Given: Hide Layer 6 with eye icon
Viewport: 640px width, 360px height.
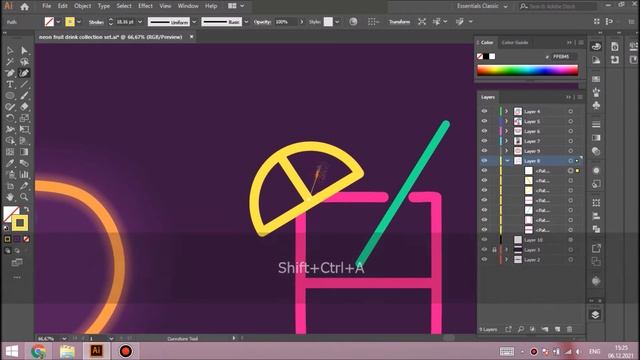Looking at the screenshot, I should click(x=484, y=131).
